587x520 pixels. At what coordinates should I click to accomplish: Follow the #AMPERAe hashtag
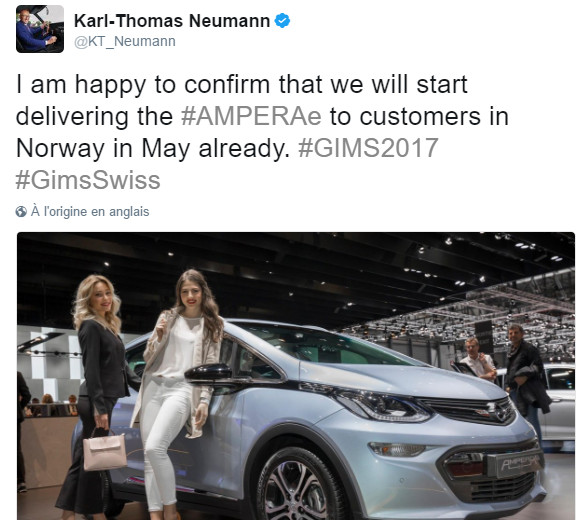point(251,116)
